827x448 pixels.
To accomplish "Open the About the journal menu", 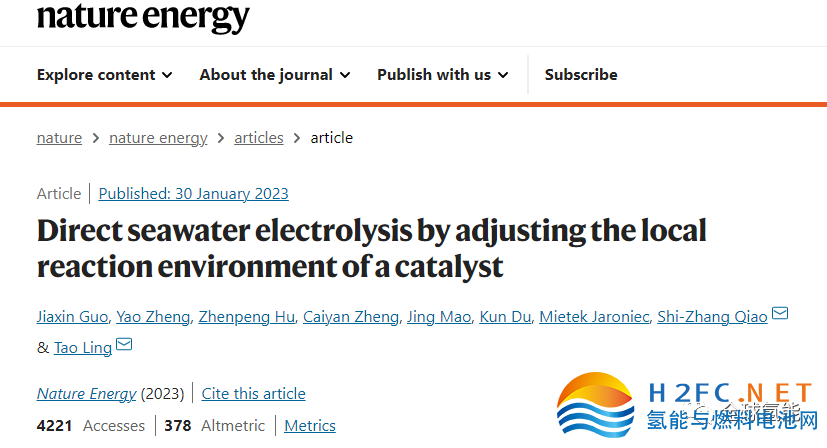I will click(x=274, y=74).
